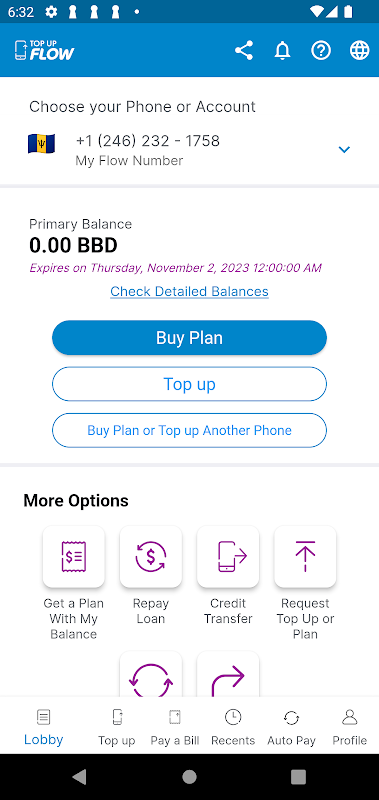Open notifications bell icon
This screenshot has height=800, width=379.
(x=282, y=51)
